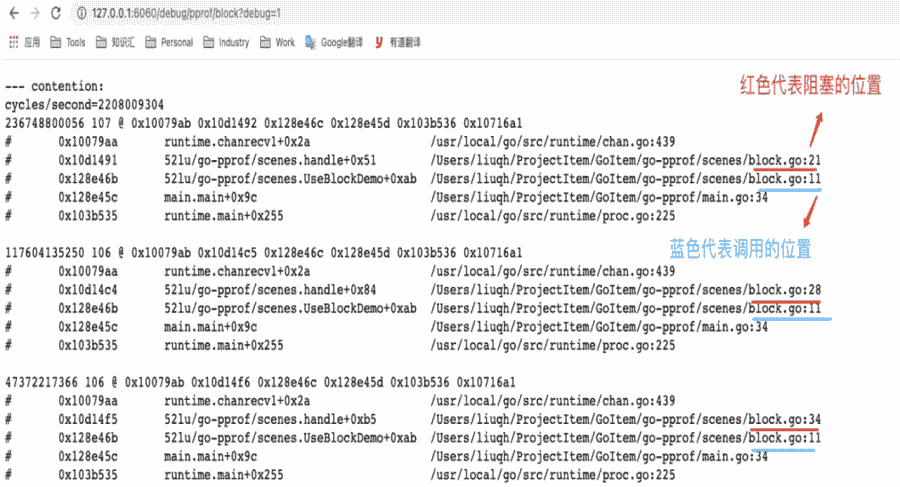
Task: Click the browser forward arrow
Action: (x=35, y=14)
